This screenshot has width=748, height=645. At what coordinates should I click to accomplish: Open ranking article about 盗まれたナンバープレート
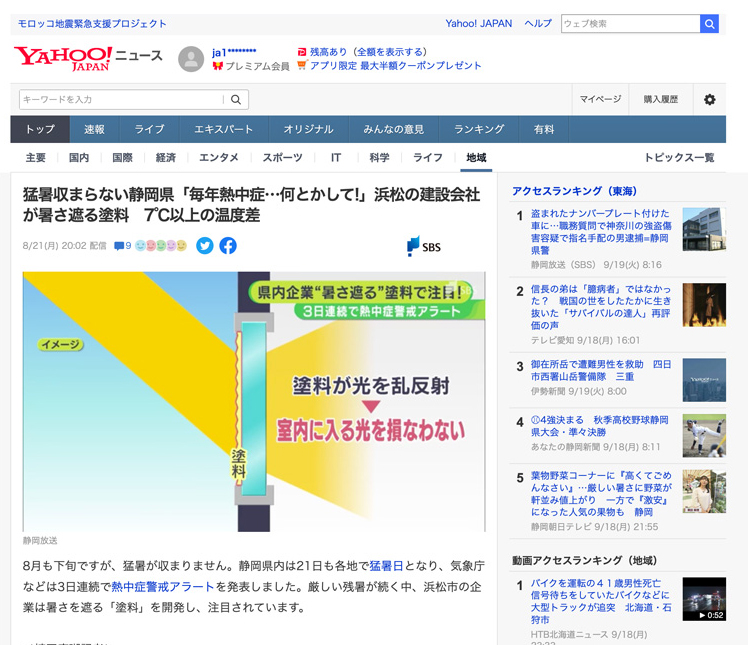click(601, 232)
